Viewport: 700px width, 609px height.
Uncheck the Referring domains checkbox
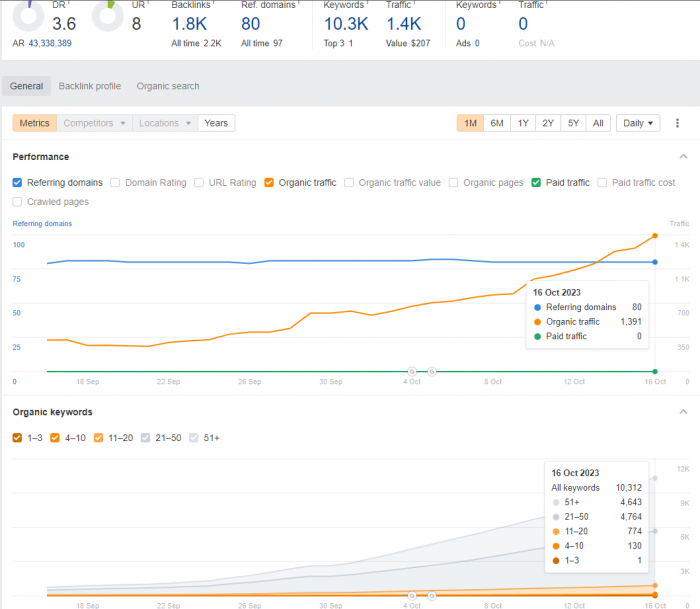pos(18,183)
